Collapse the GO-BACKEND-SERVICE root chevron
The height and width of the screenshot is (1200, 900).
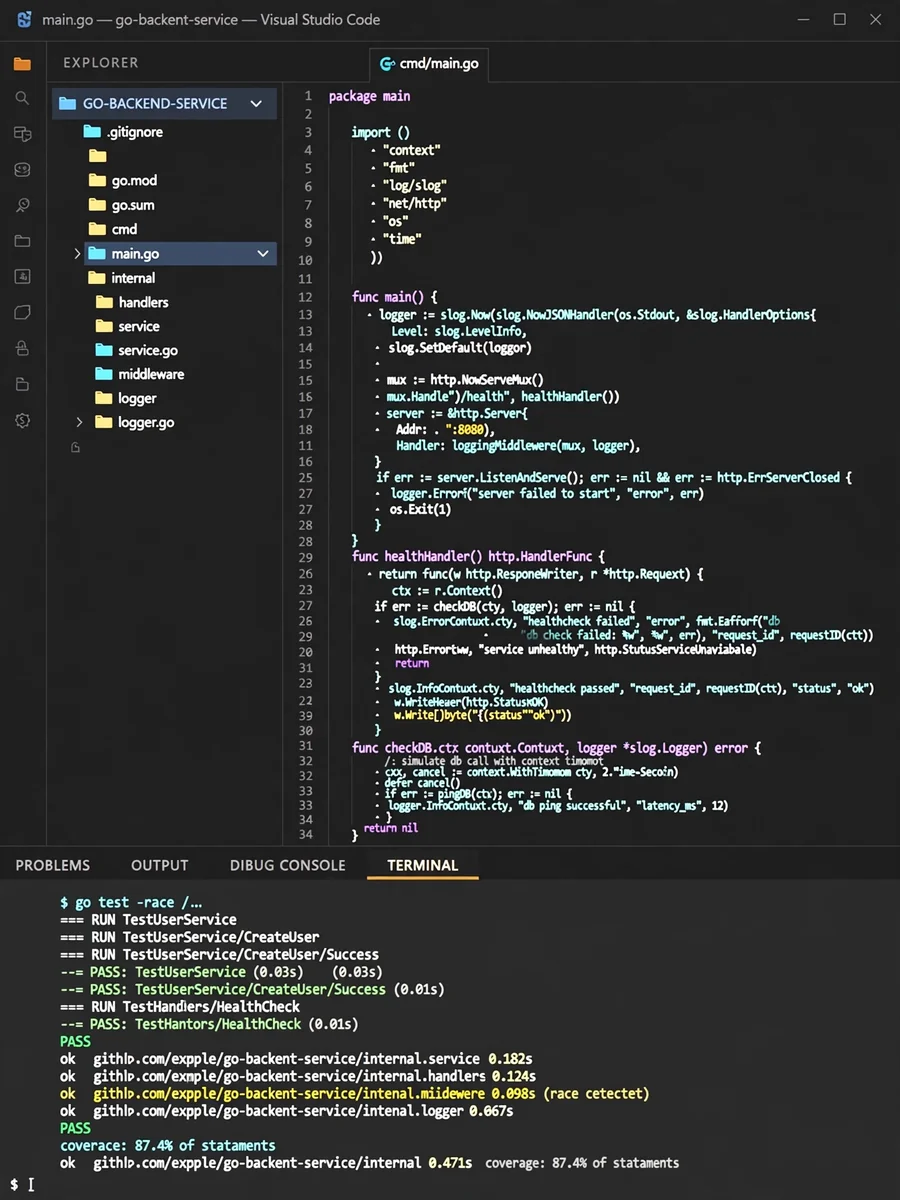(256, 103)
